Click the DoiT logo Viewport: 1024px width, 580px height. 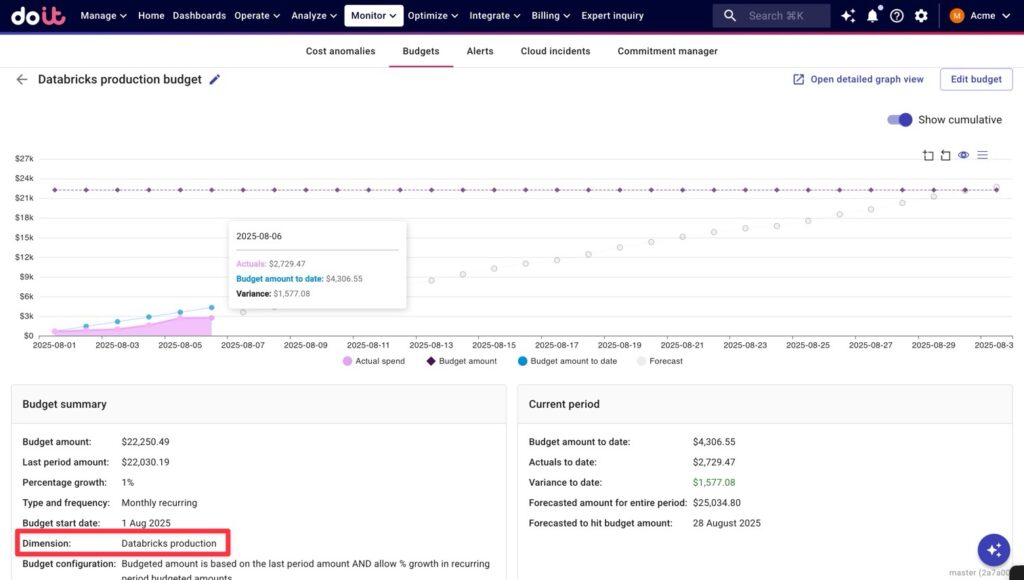[x=38, y=16]
